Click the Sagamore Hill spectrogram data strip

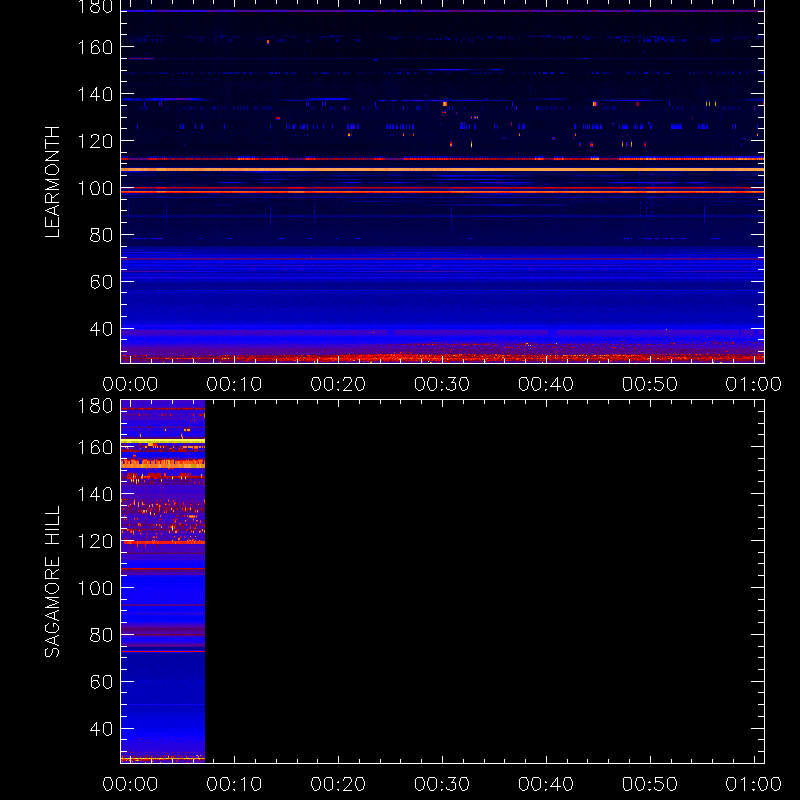coord(163,582)
